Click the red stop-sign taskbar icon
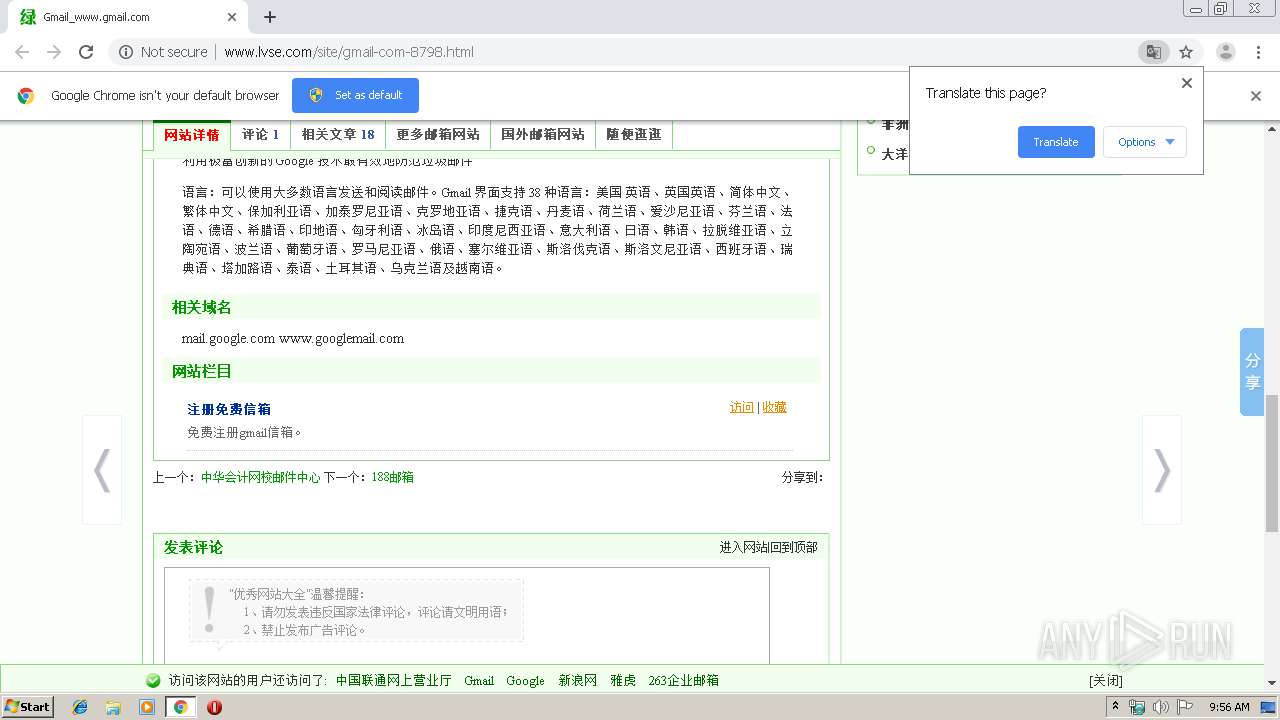1280x720 pixels. (x=214, y=707)
